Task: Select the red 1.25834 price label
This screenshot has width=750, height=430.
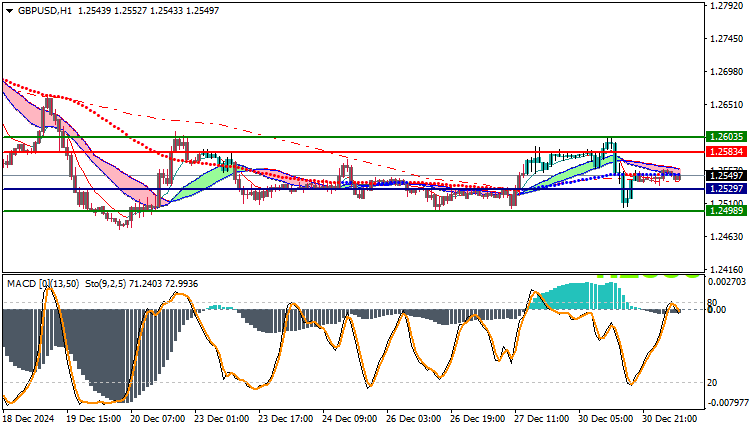Action: coord(726,152)
